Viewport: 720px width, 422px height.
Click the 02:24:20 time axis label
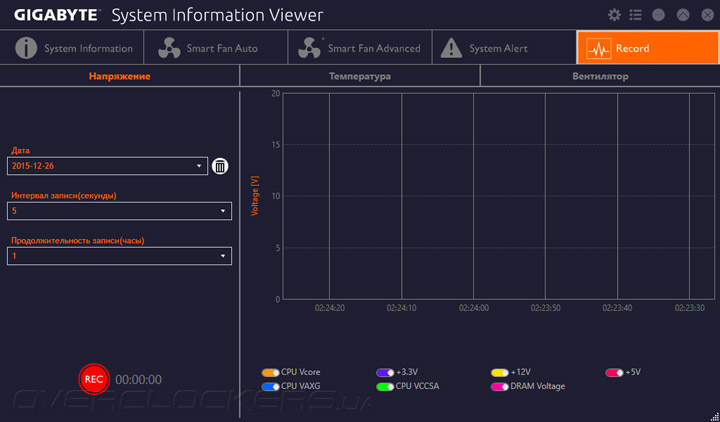coord(330,308)
